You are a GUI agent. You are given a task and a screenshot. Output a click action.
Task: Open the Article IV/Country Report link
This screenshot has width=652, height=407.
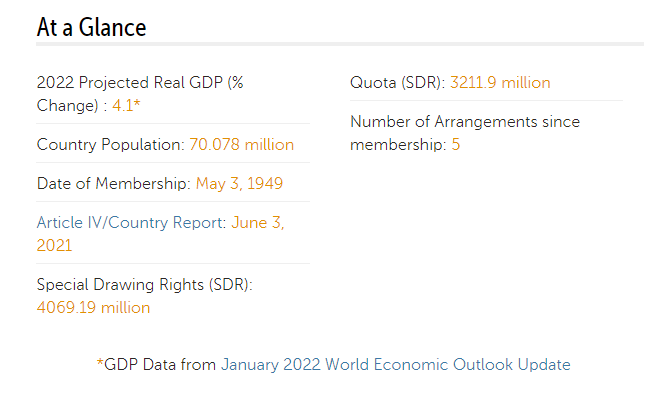(131, 222)
